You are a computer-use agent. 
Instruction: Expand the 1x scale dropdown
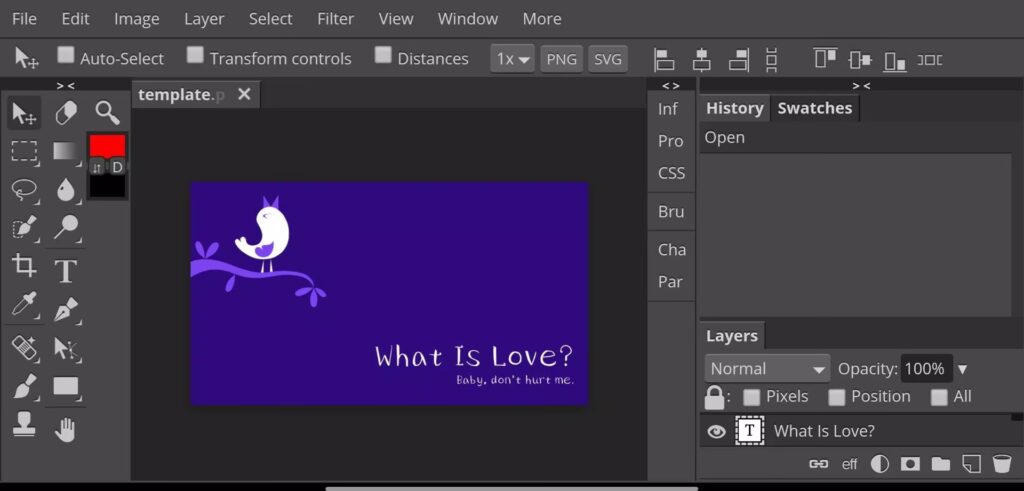coord(512,59)
